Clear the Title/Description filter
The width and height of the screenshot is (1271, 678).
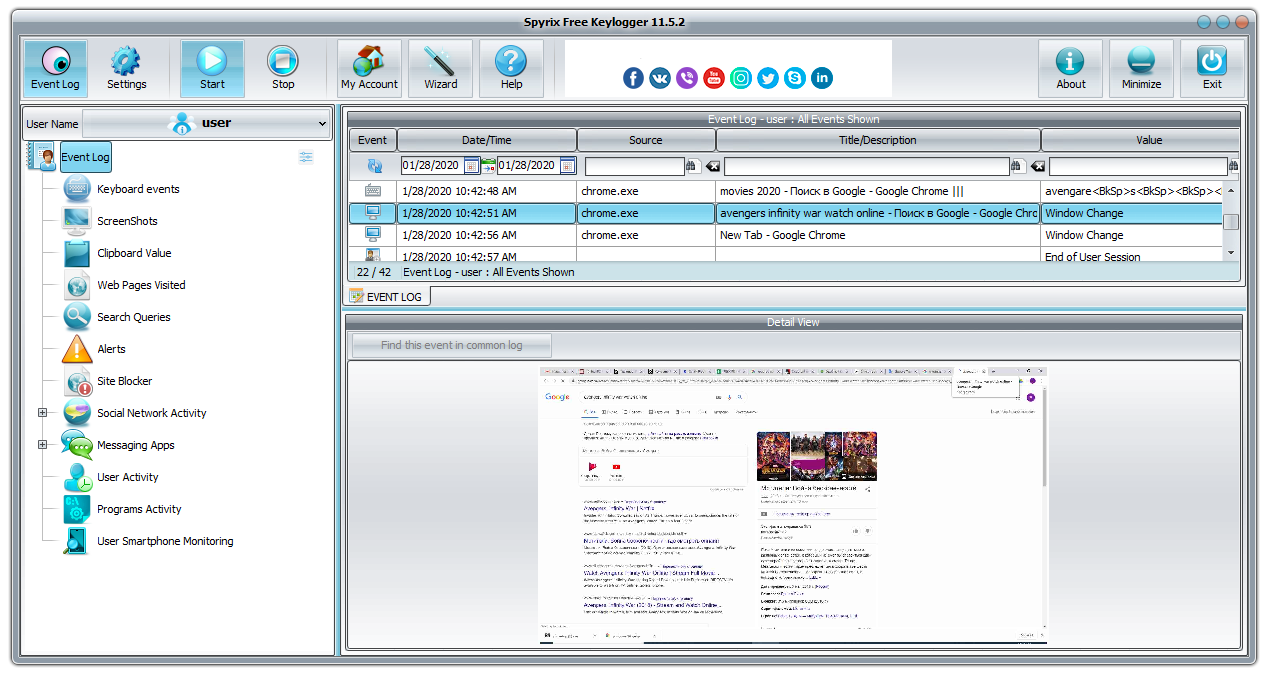click(1038, 166)
